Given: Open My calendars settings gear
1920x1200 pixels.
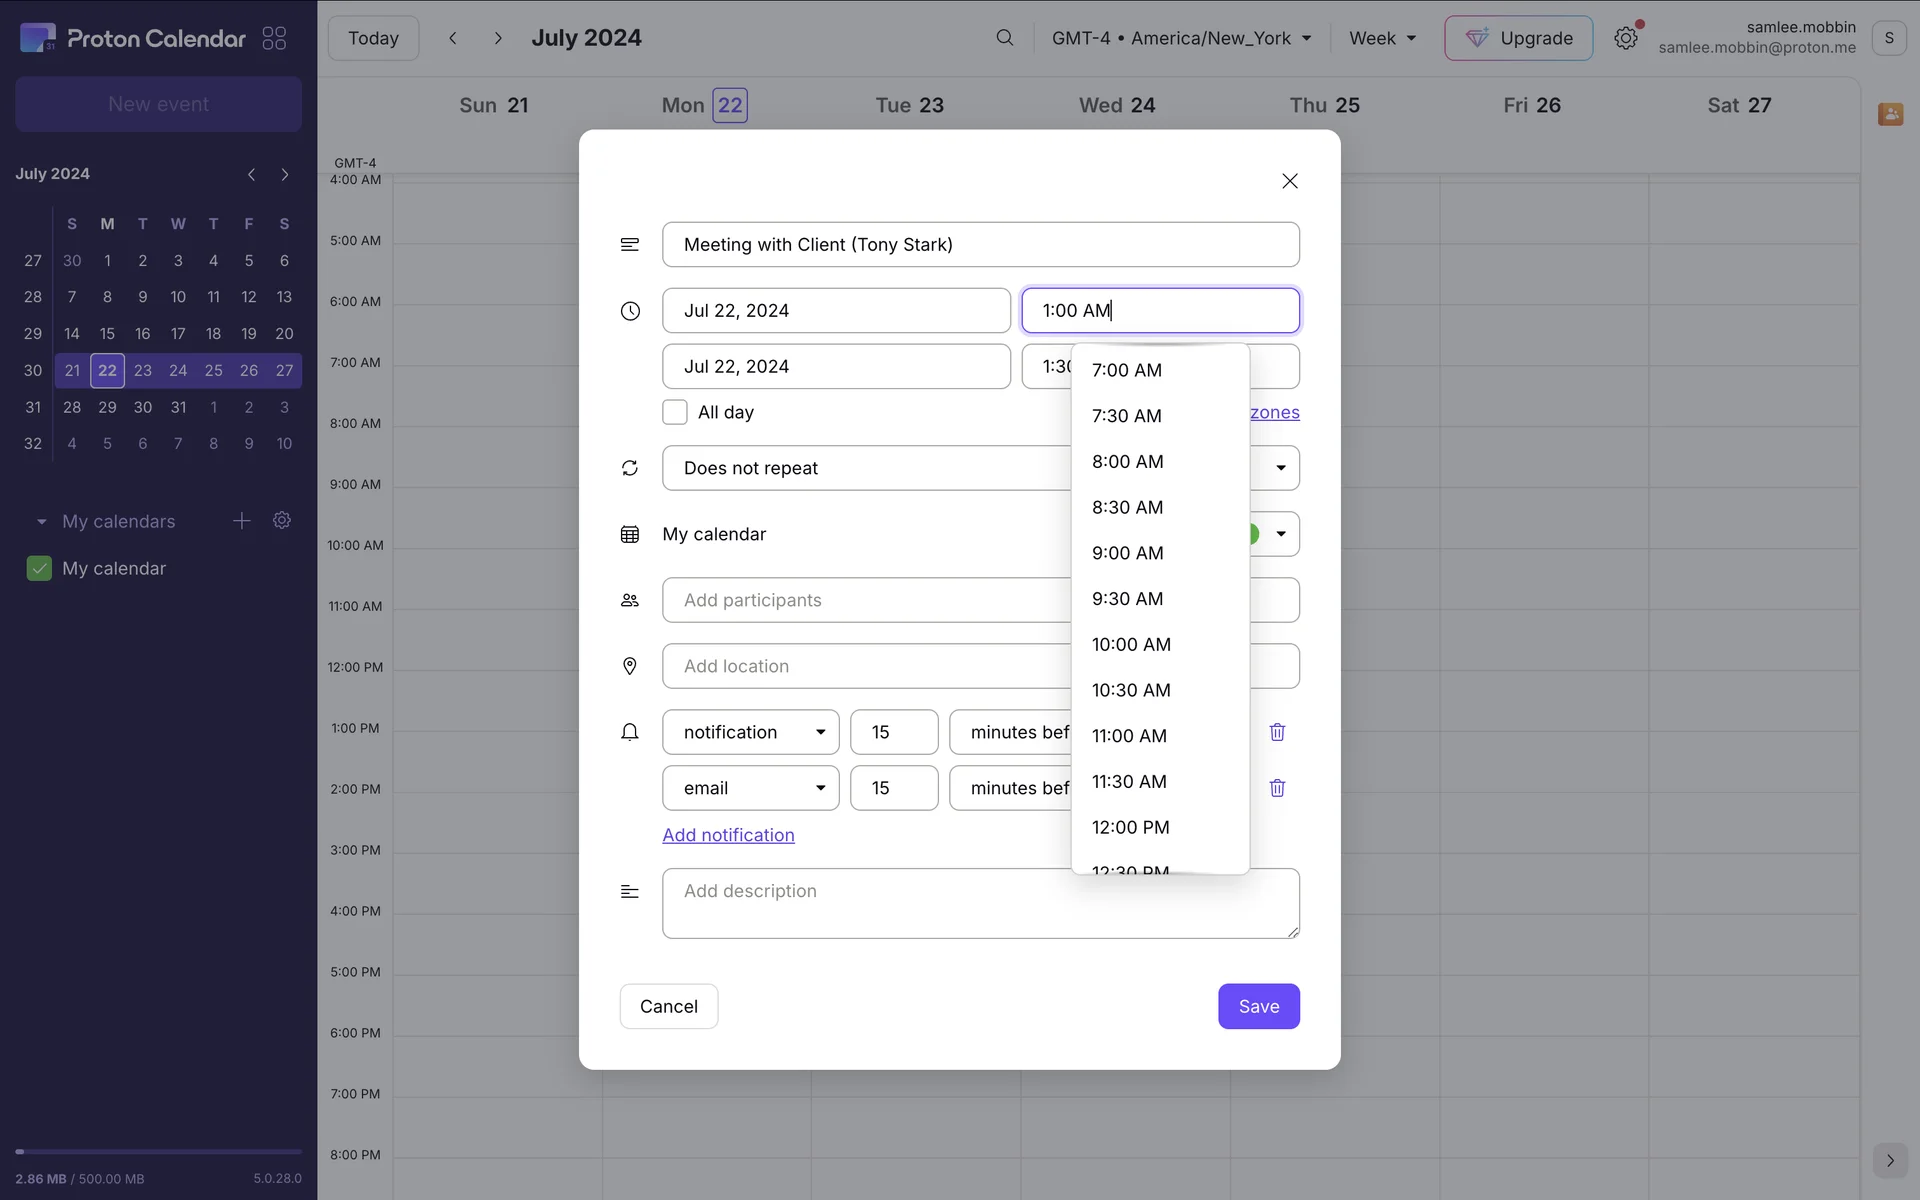Looking at the screenshot, I should point(282,521).
